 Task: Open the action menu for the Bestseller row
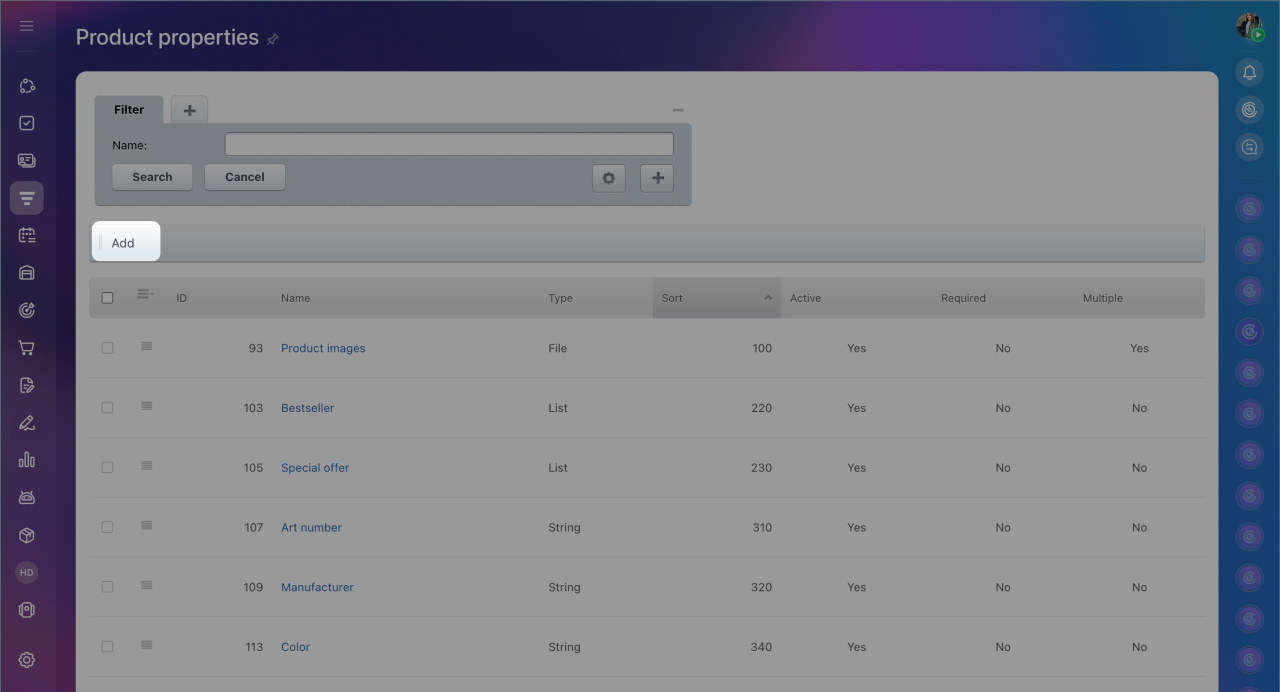[146, 406]
